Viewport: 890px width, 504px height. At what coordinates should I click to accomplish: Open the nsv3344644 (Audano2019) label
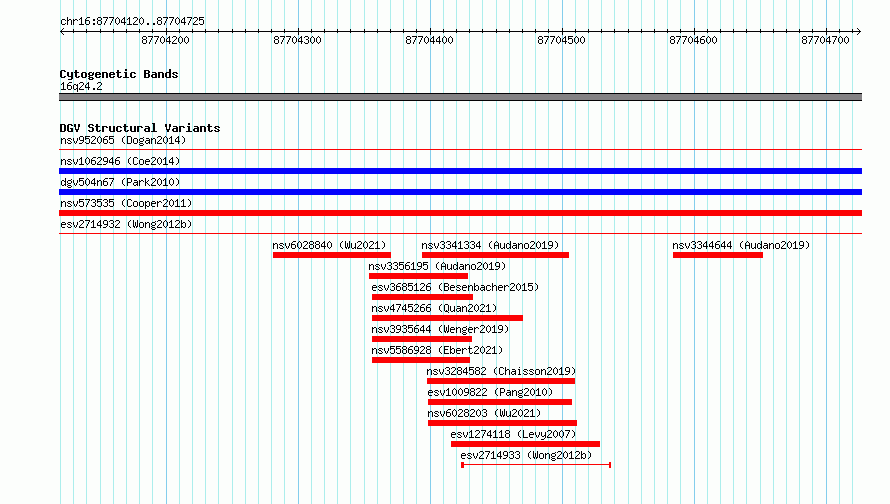tap(741, 245)
